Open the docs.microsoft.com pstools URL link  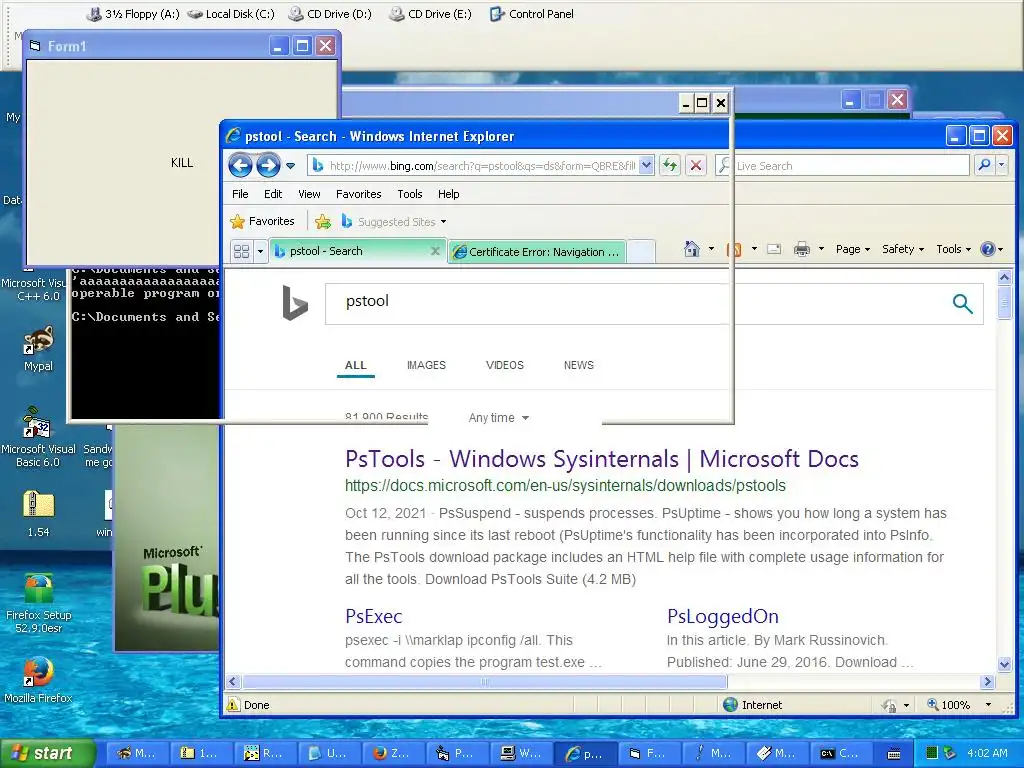(x=565, y=486)
